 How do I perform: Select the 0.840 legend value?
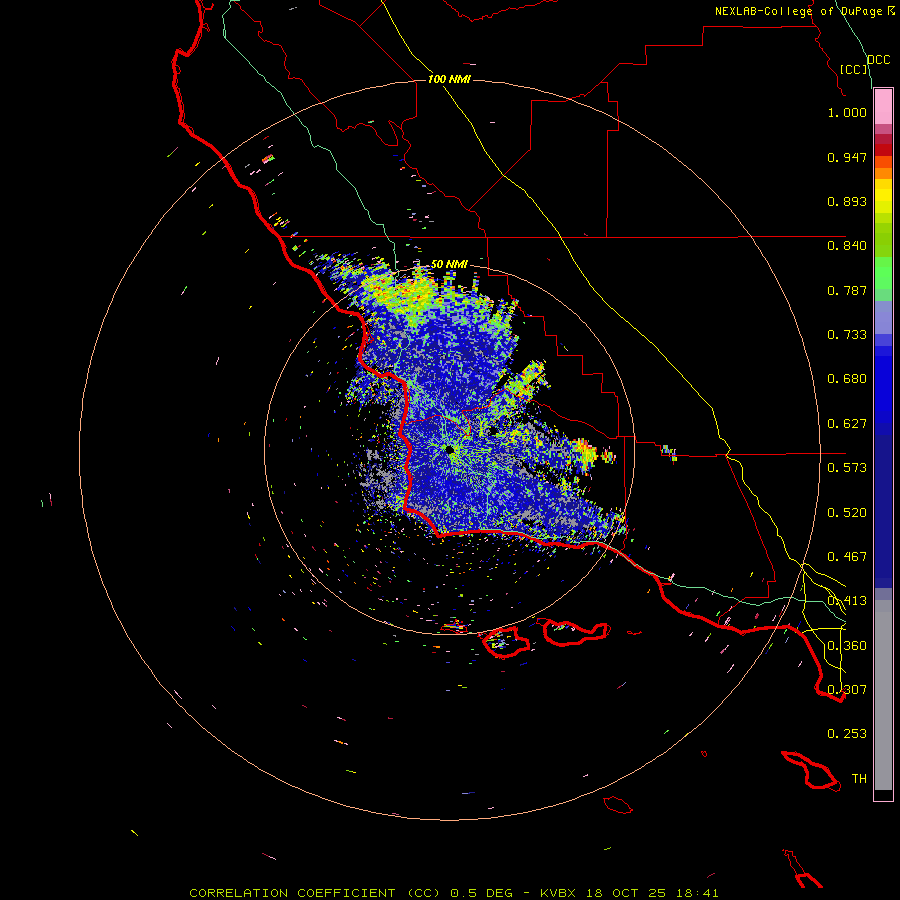pos(847,246)
